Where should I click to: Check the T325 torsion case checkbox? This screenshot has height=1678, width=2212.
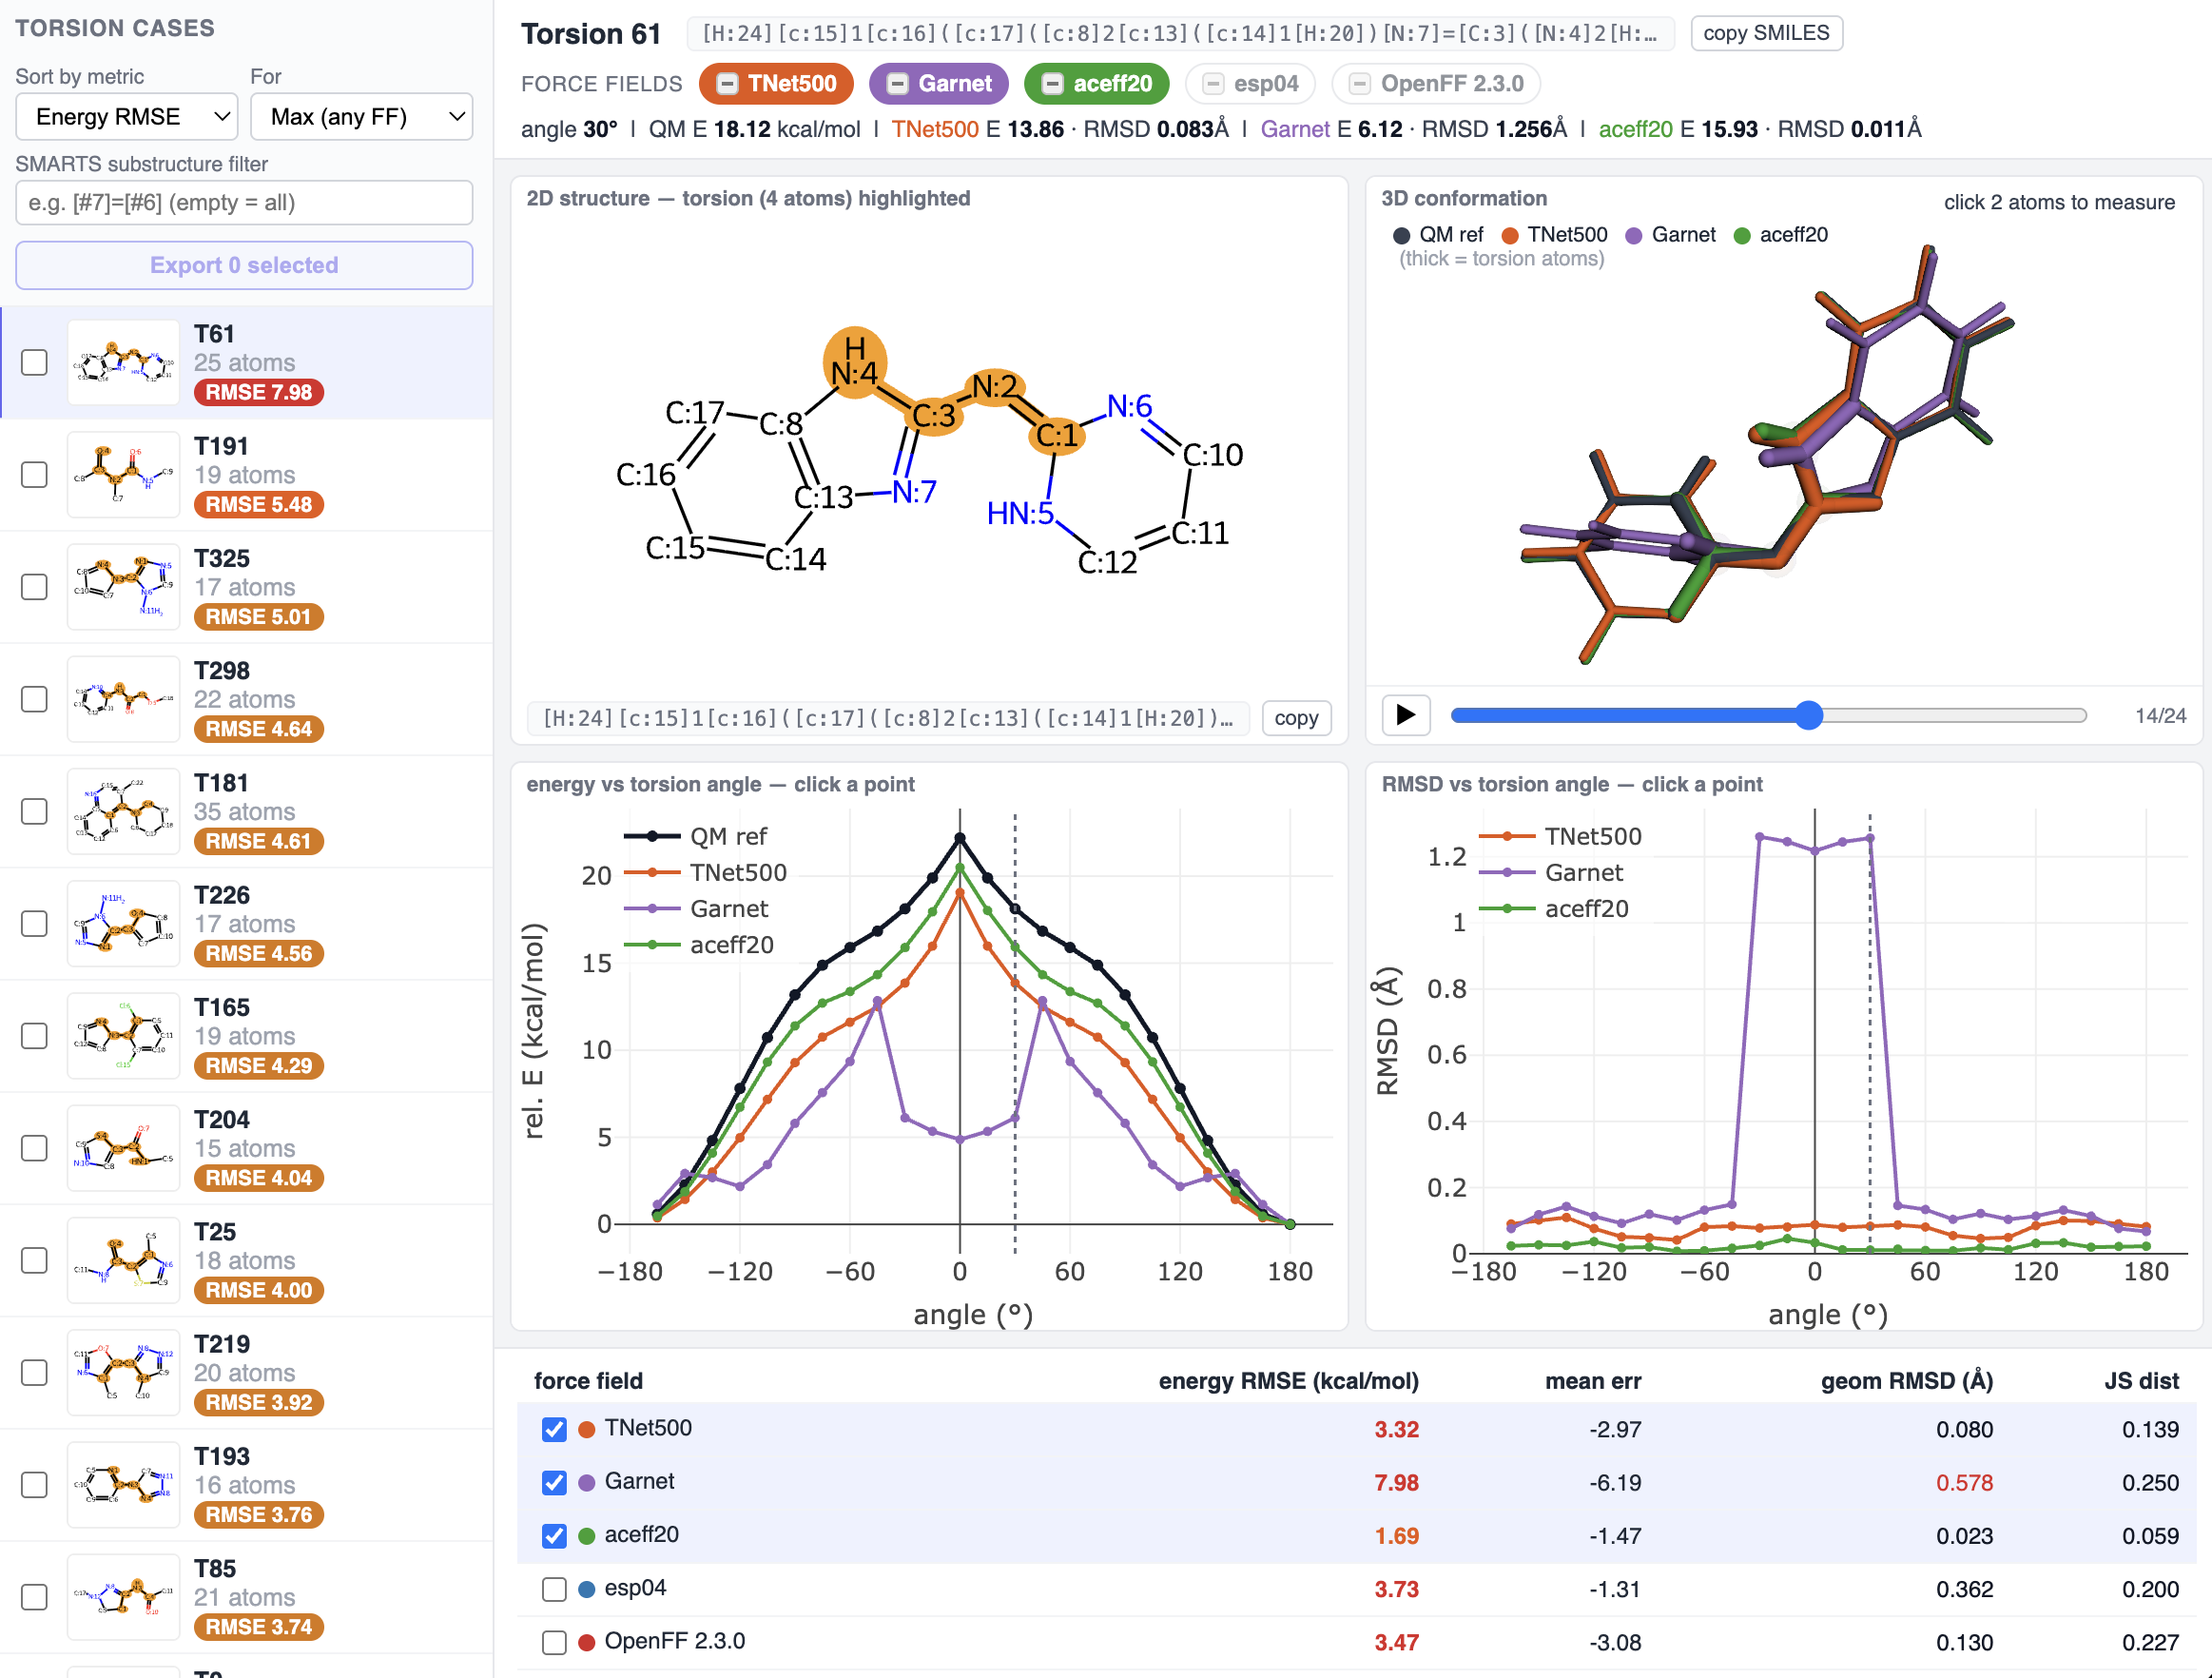34,586
